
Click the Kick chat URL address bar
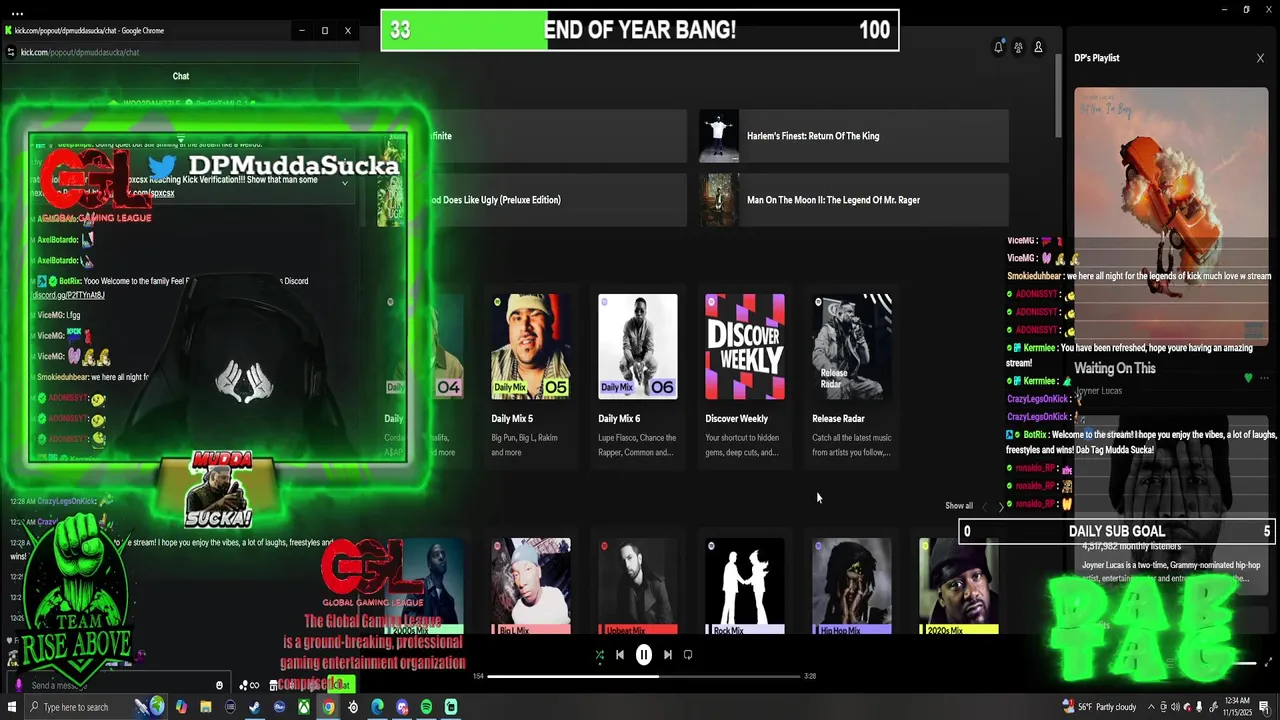point(80,52)
